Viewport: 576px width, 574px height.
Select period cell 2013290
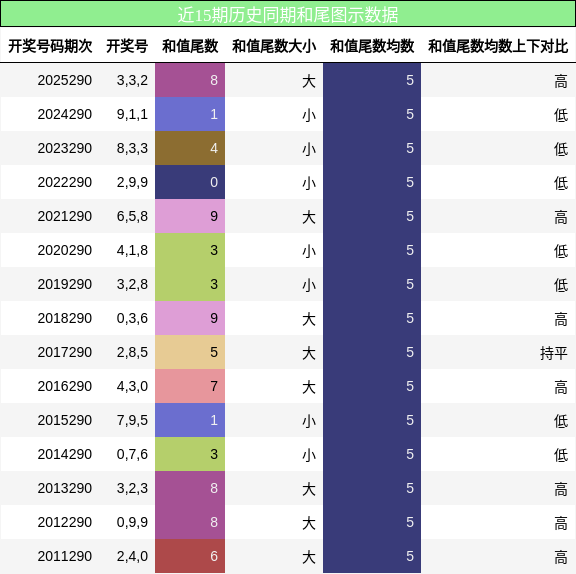tap(65, 488)
